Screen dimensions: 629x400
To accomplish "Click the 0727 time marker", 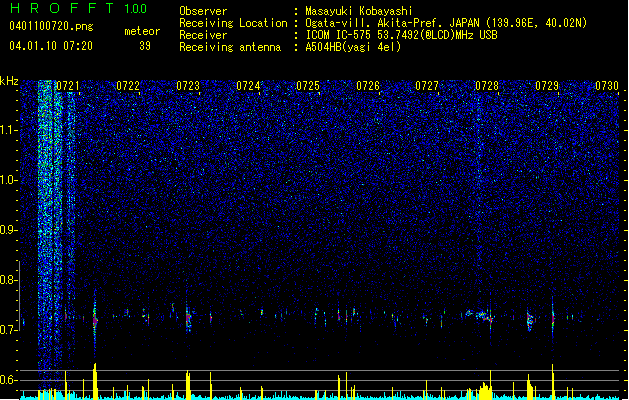I will [427, 86].
